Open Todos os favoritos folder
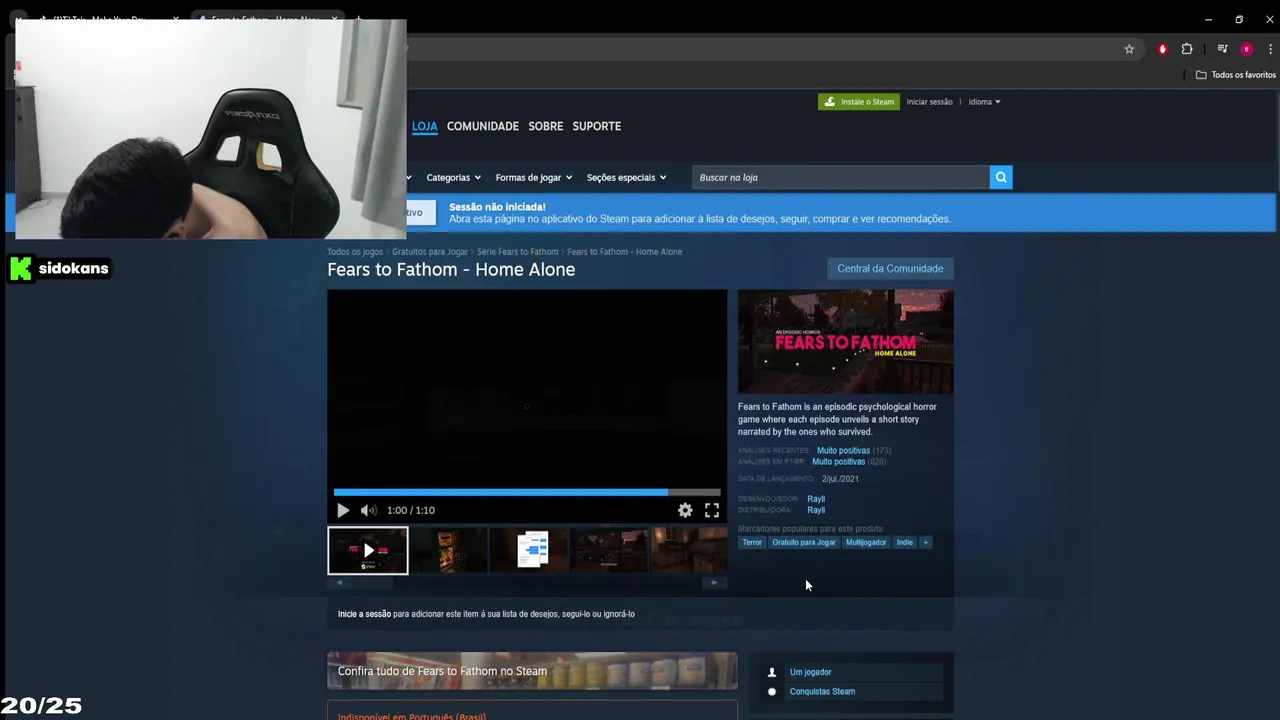Image resolution: width=1280 pixels, height=720 pixels. click(x=1236, y=75)
